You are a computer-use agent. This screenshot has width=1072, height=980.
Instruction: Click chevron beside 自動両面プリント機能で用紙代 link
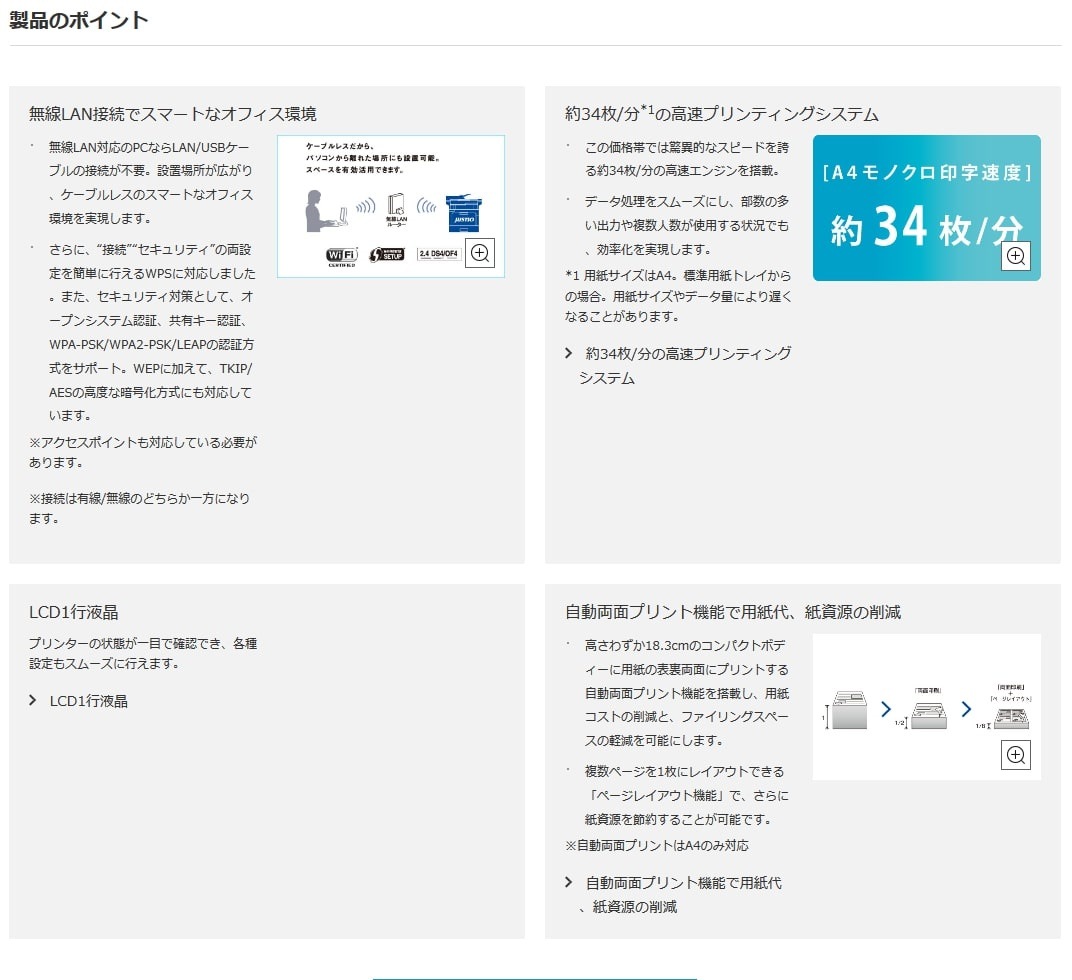pos(568,882)
